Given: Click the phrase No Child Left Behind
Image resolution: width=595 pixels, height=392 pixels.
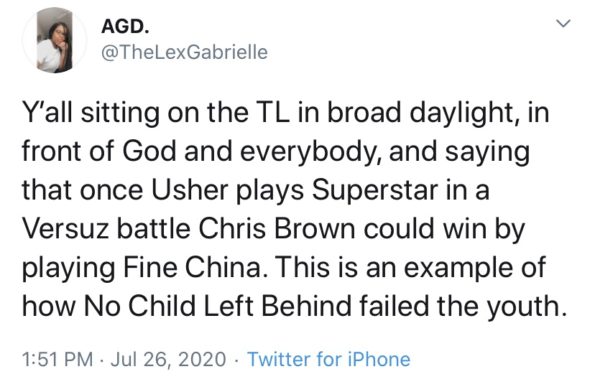Looking at the screenshot, I should pyautogui.click(x=217, y=306).
